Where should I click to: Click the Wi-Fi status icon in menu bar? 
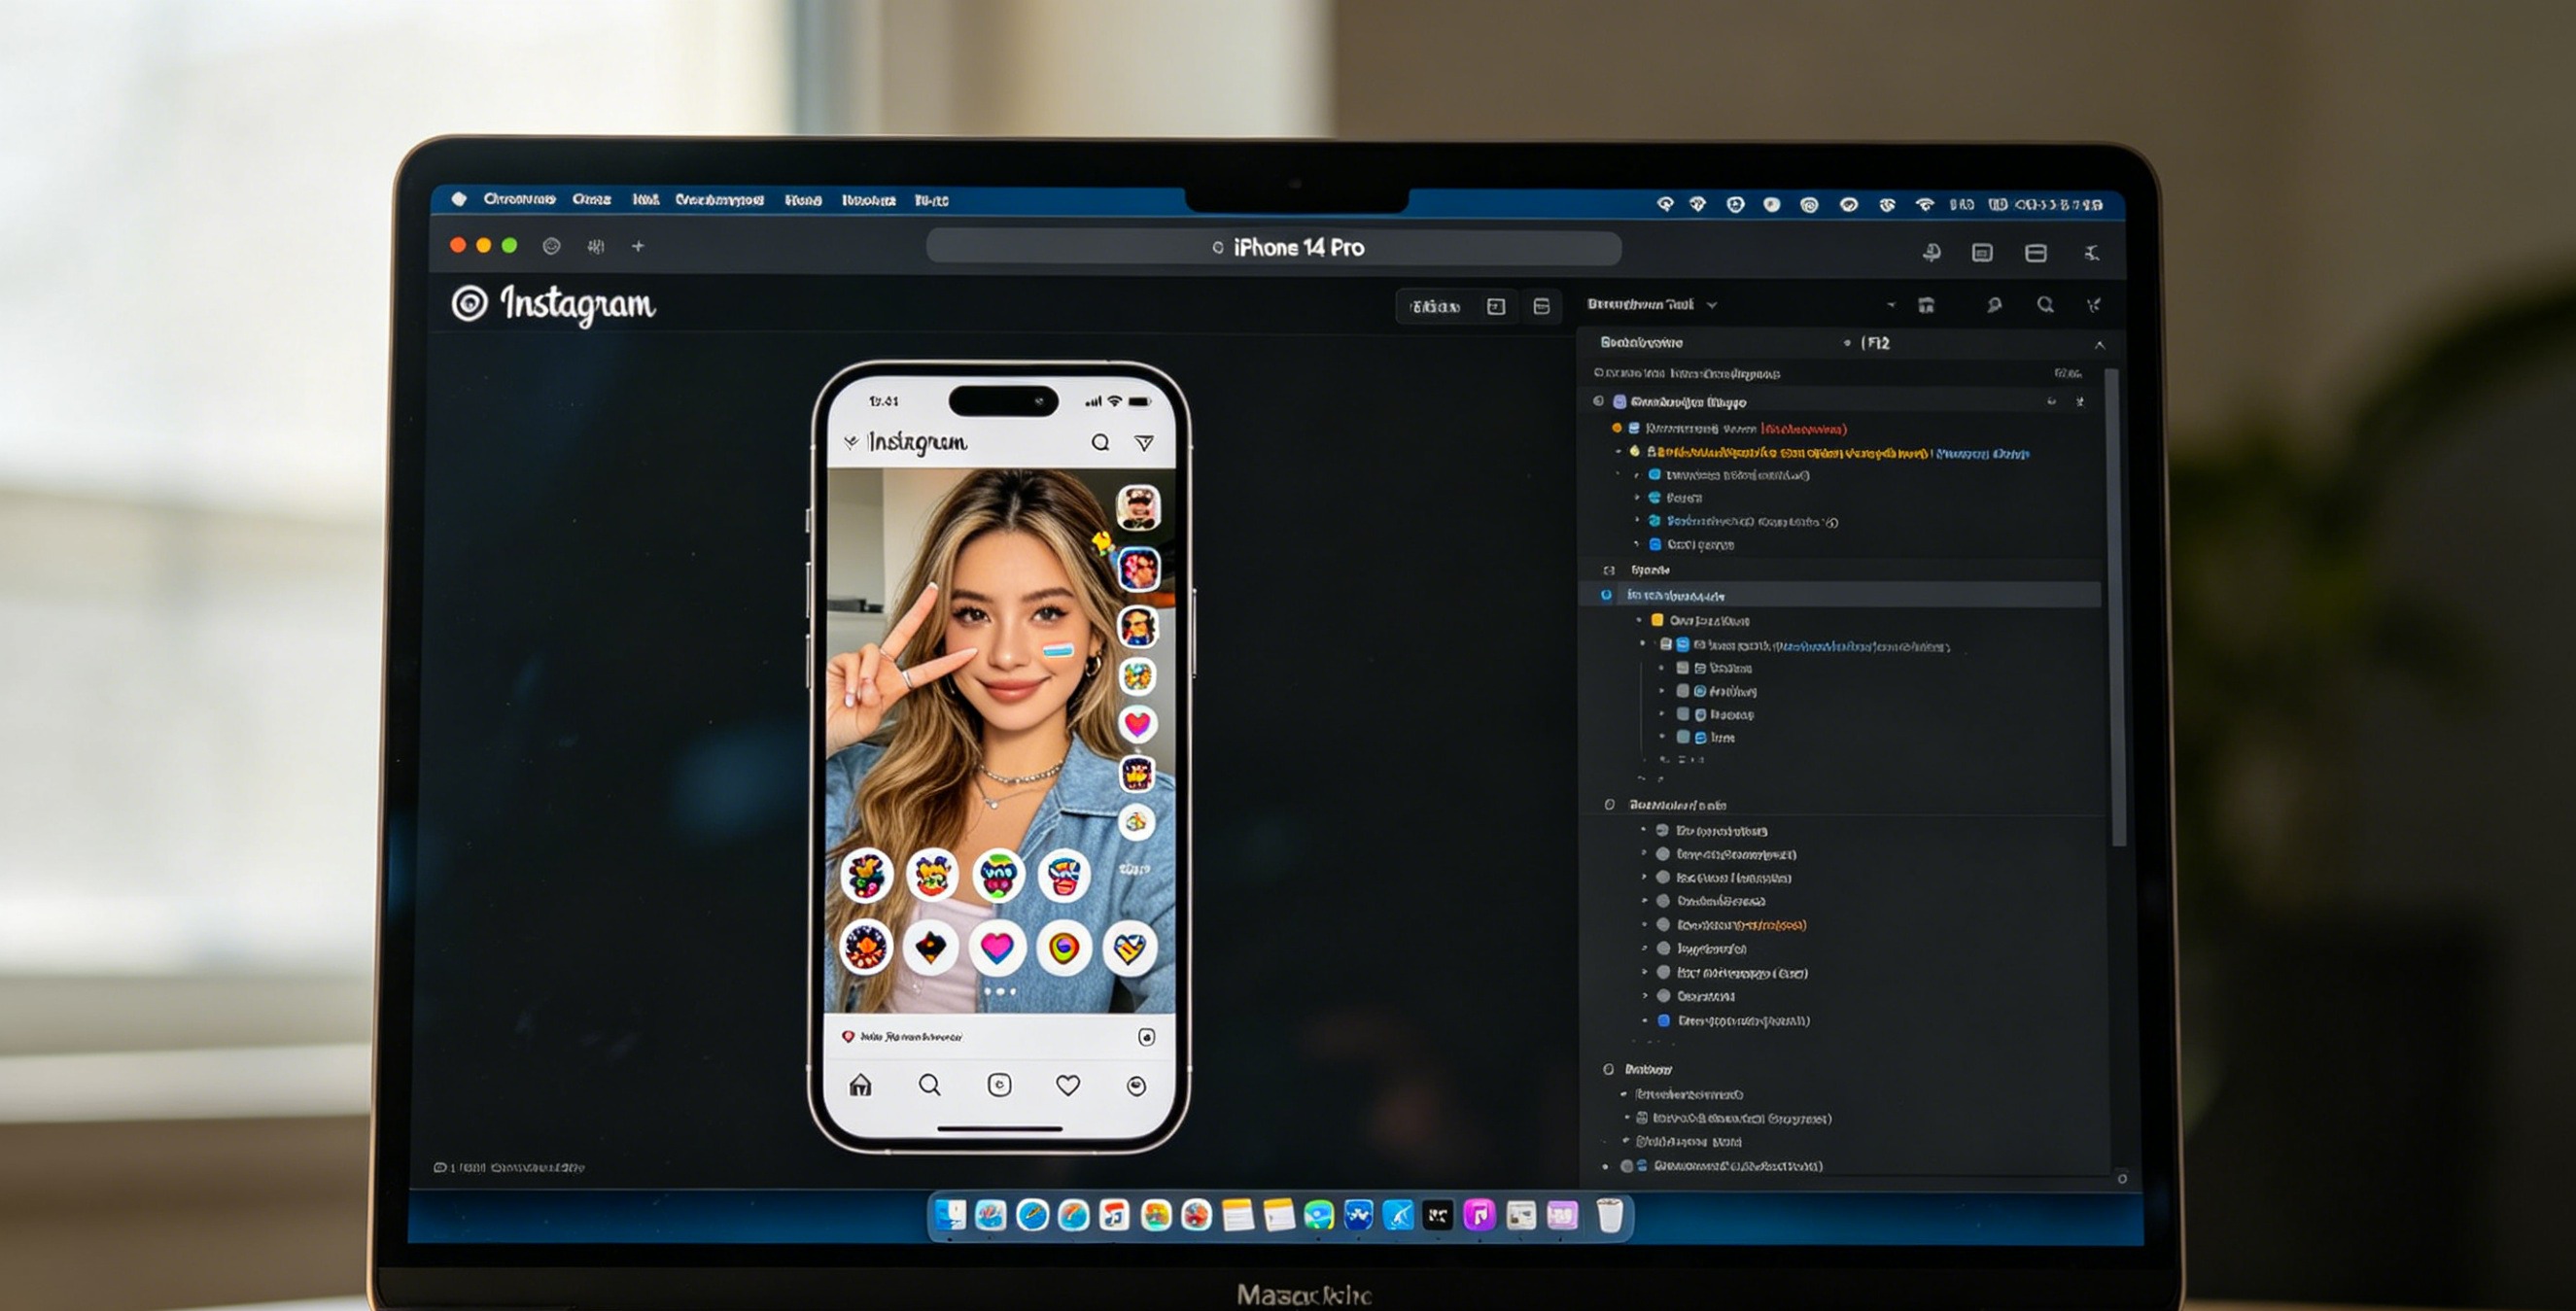point(1924,205)
